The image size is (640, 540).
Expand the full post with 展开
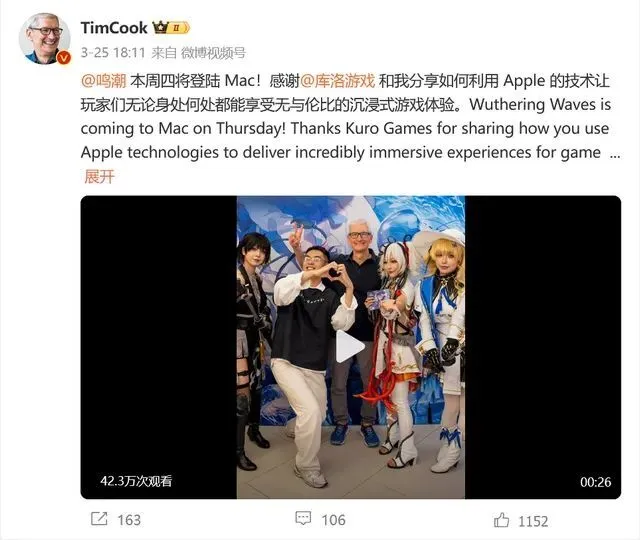tap(99, 177)
